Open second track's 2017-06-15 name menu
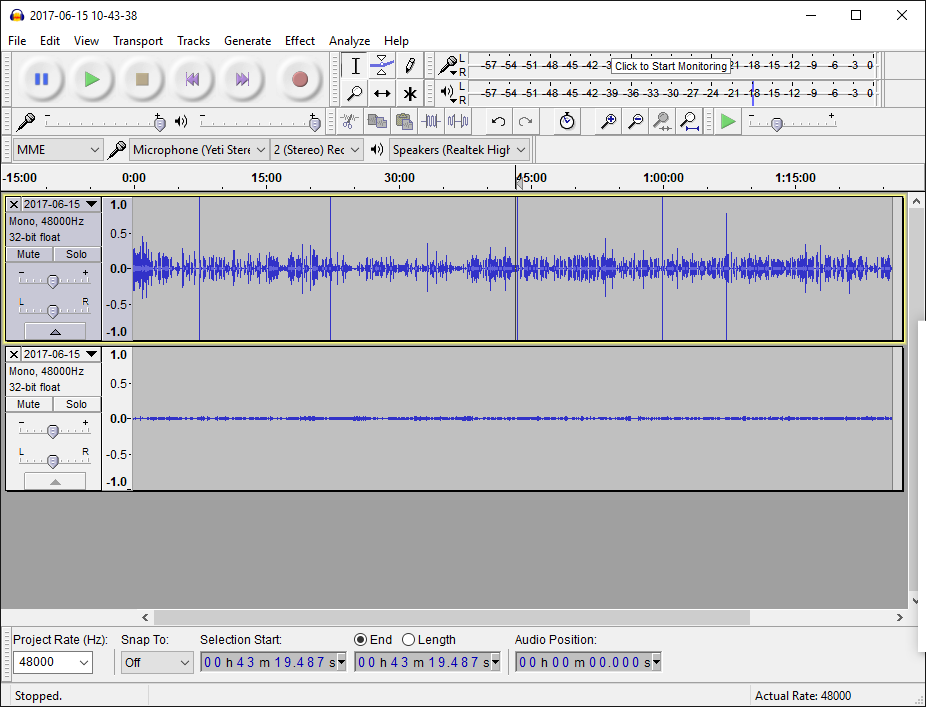 pos(60,354)
